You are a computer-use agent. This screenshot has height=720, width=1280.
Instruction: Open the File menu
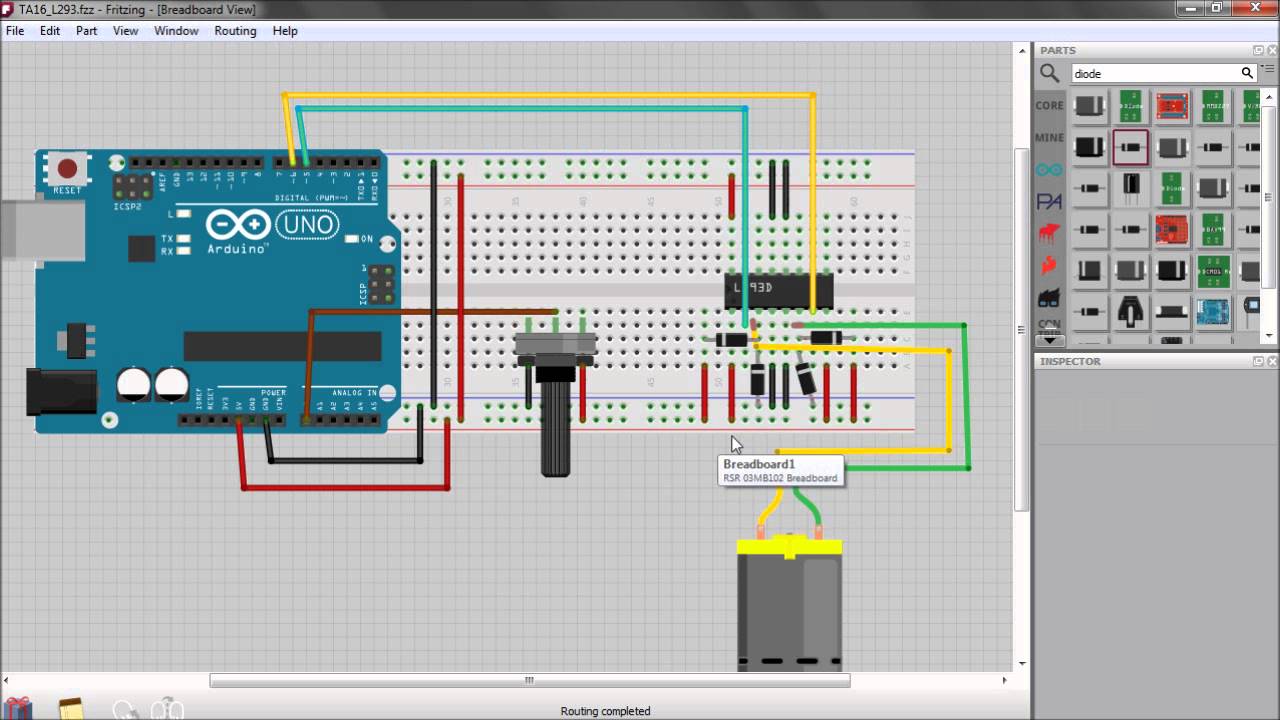coord(15,31)
